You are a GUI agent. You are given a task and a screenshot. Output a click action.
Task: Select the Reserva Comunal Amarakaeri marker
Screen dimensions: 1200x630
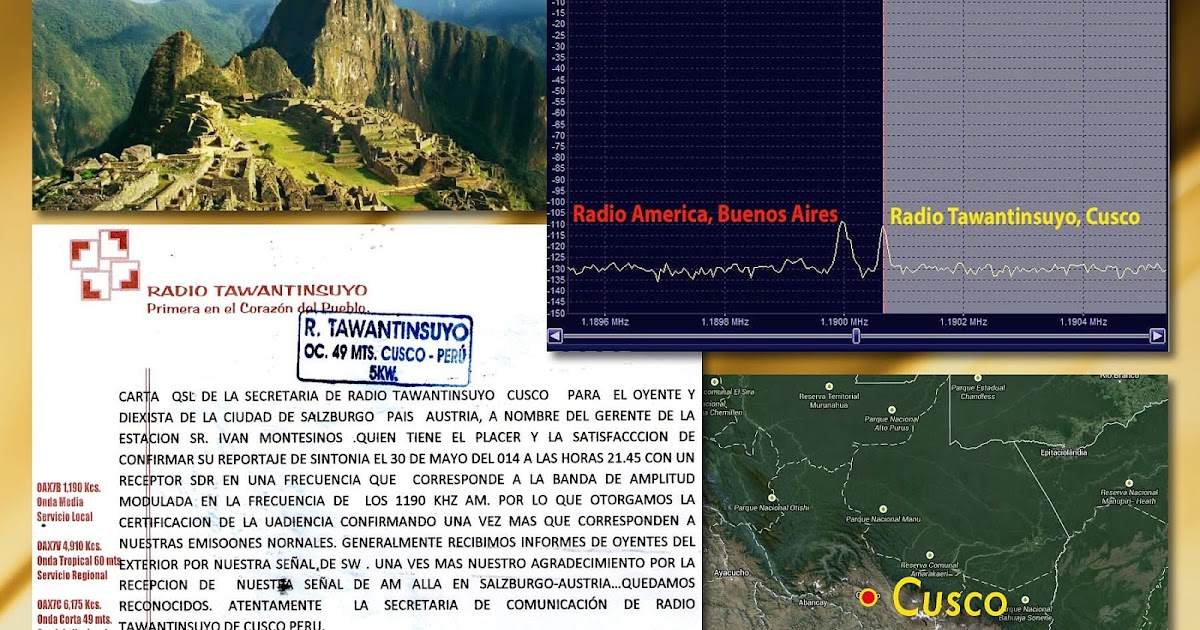(x=930, y=554)
